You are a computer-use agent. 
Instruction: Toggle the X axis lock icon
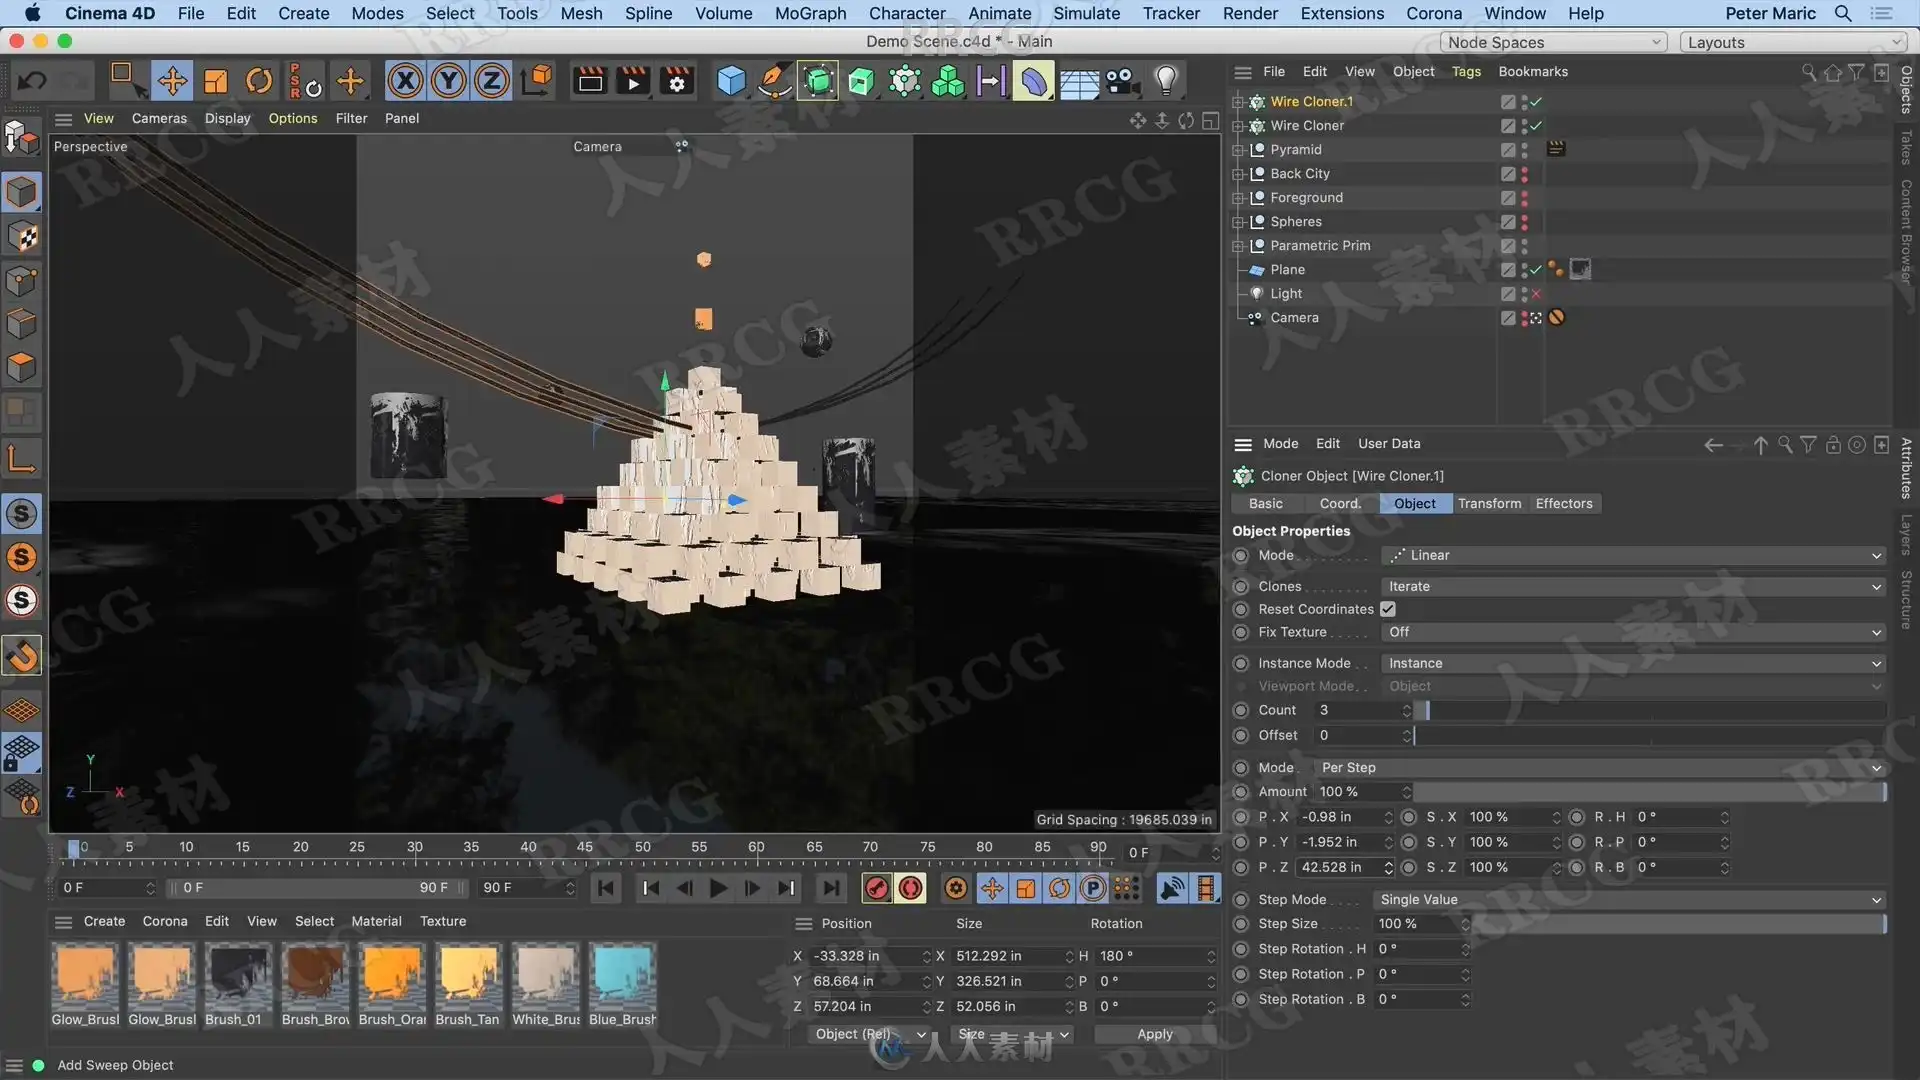click(405, 81)
